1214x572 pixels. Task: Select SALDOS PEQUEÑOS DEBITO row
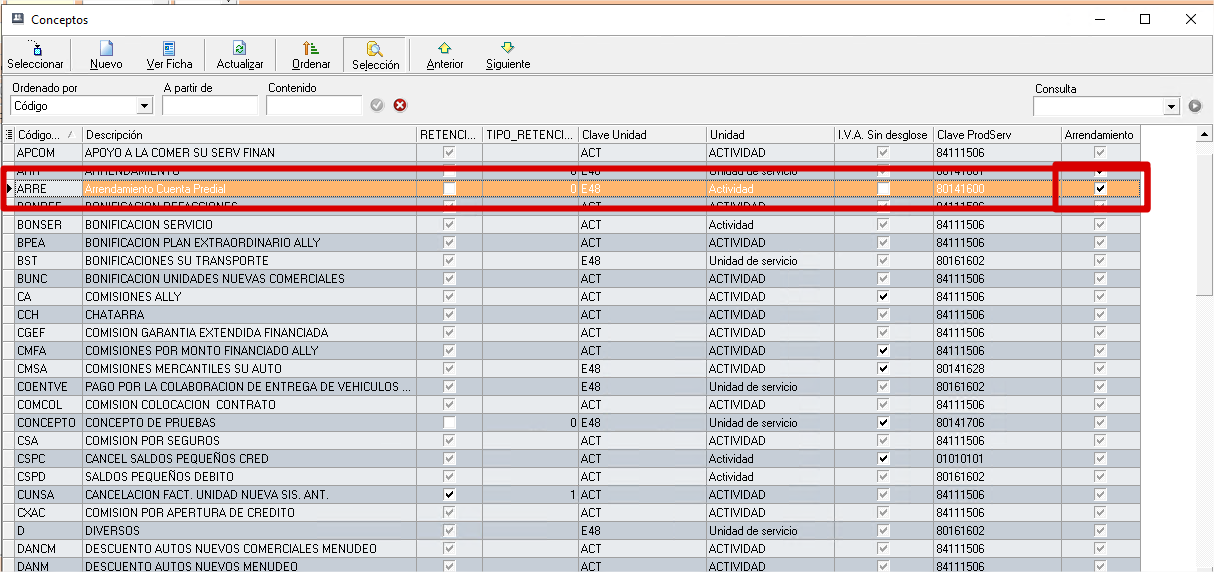(x=572, y=476)
